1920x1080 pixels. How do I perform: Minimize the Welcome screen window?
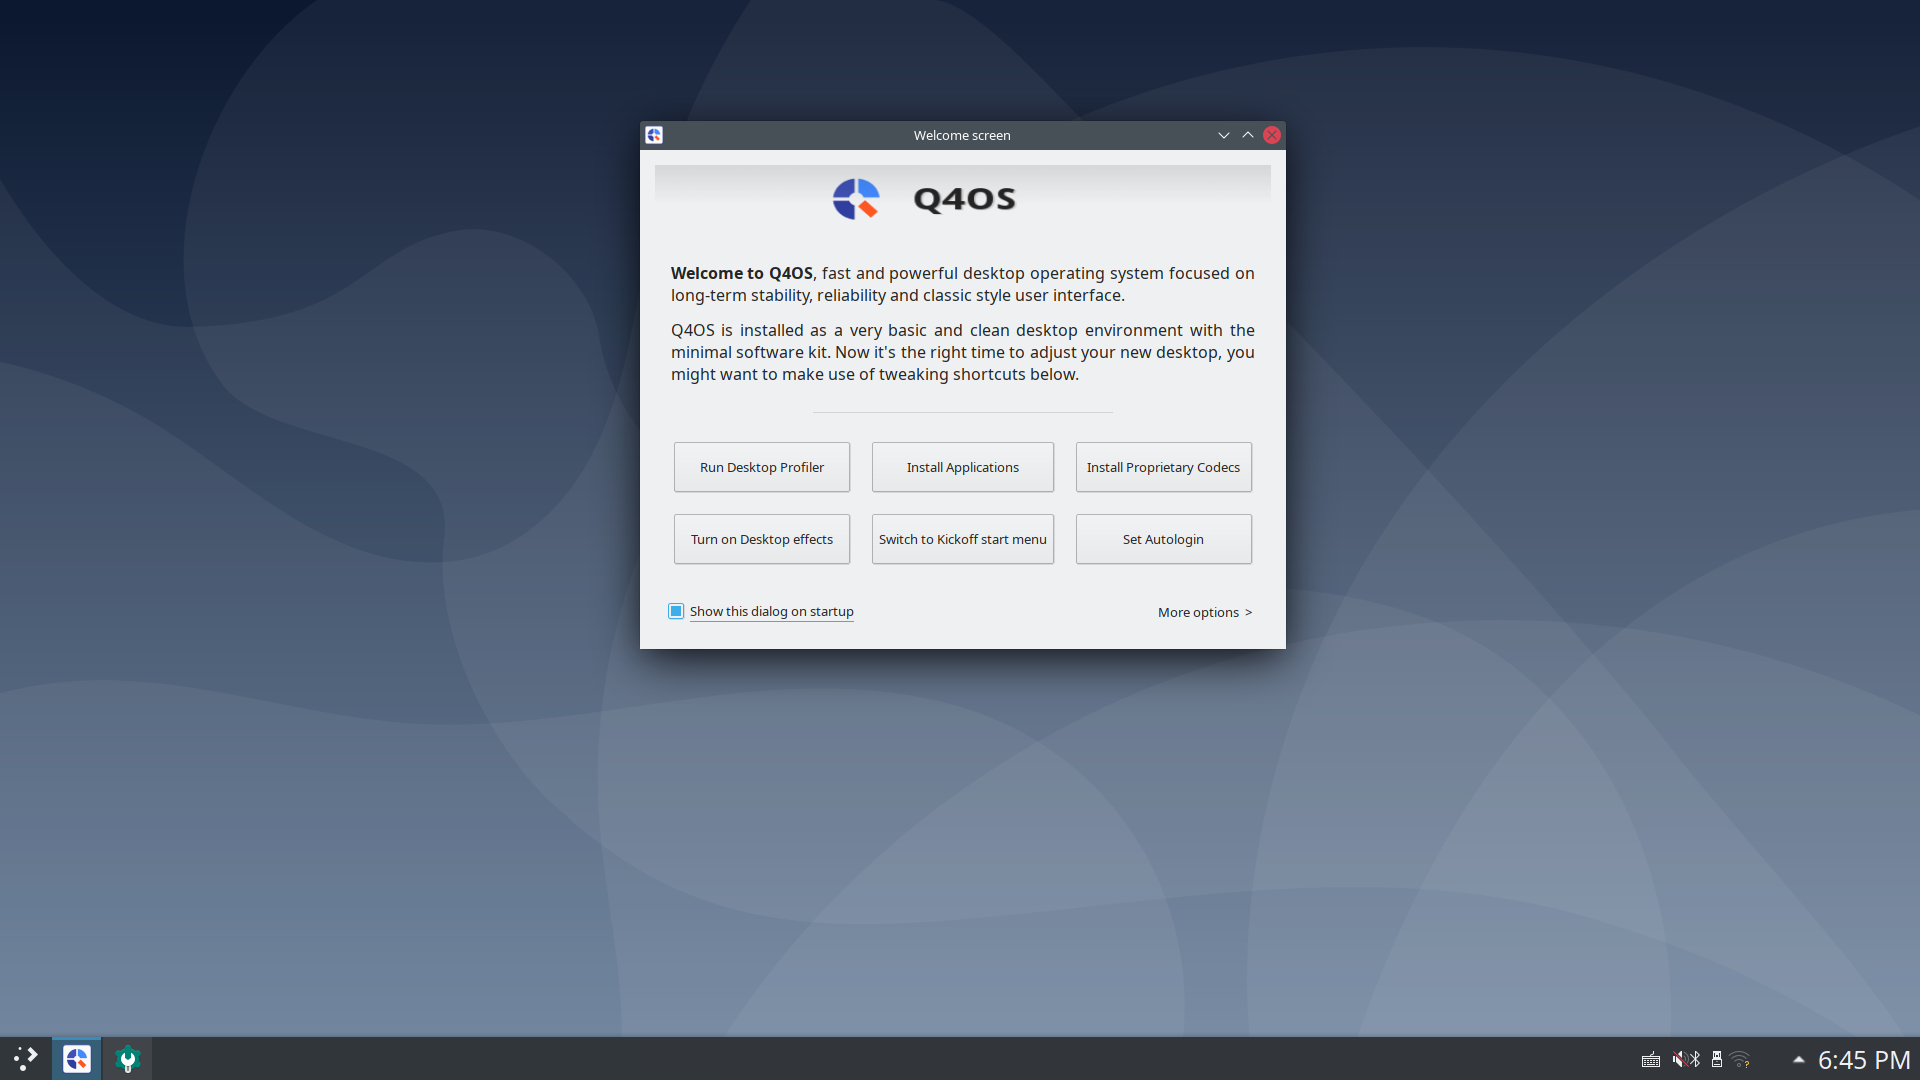1224,135
